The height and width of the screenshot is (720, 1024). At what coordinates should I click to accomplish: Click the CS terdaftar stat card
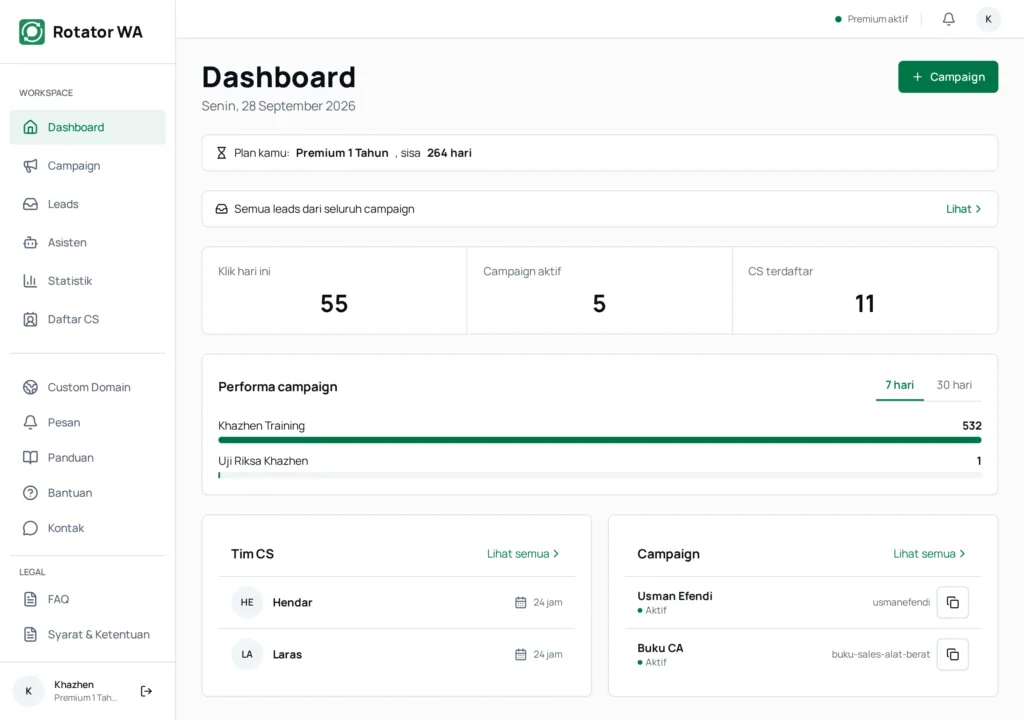[x=865, y=290]
